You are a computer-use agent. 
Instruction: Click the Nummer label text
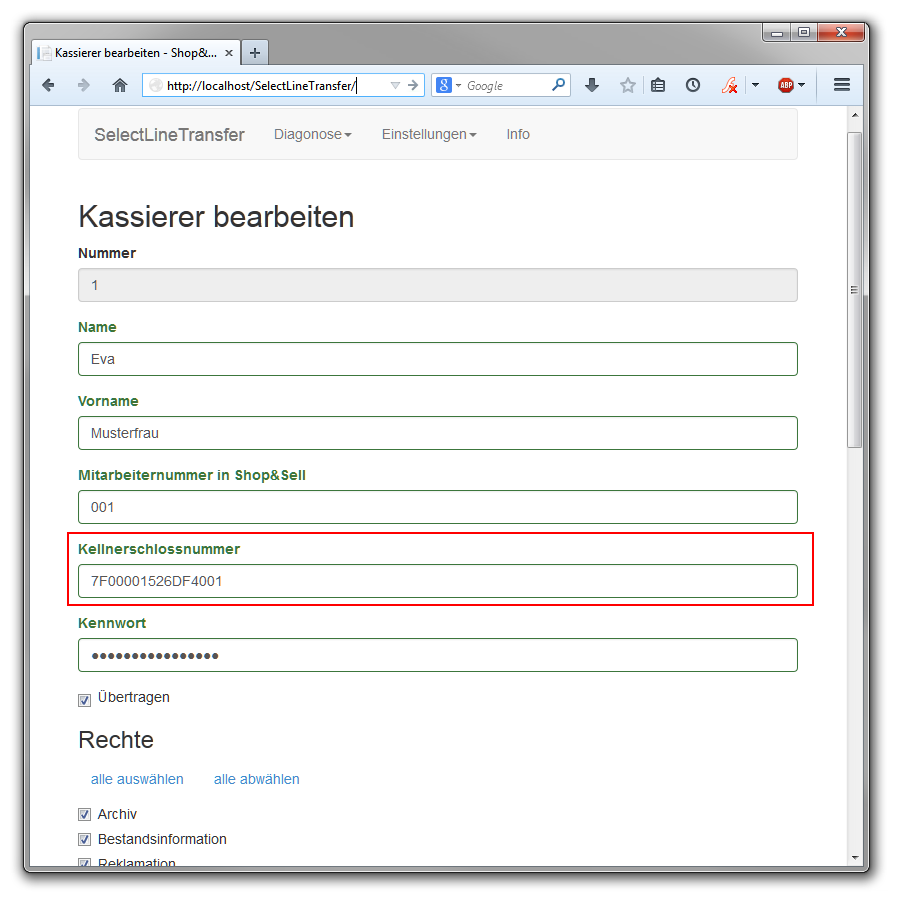coord(107,253)
